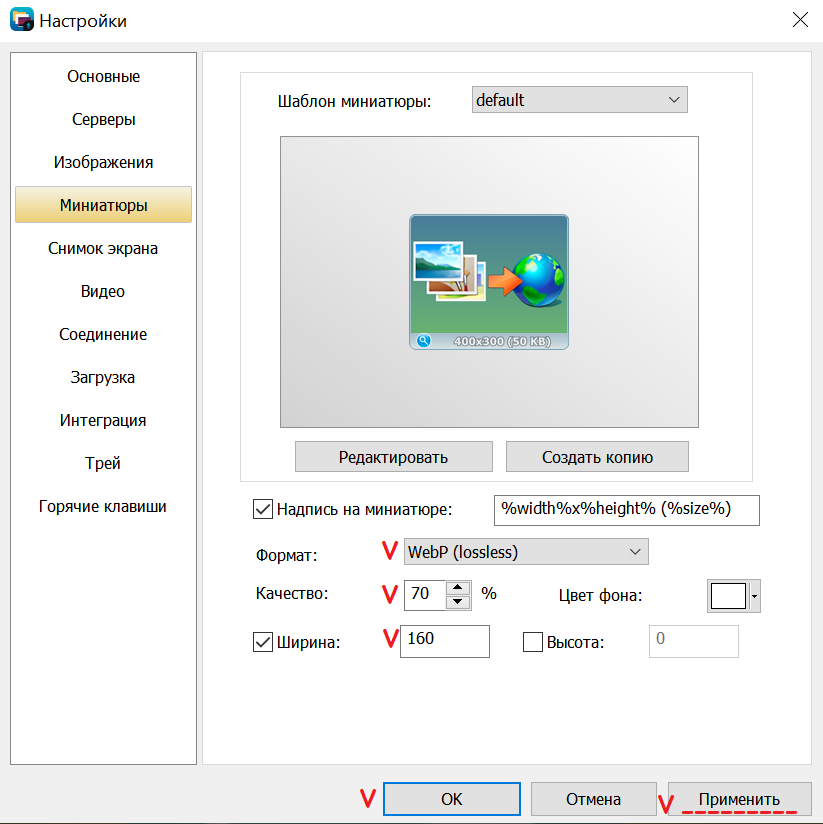Screen dimensions: 823x824
Task: Click the thumbnail caption text field
Action: [x=626, y=510]
